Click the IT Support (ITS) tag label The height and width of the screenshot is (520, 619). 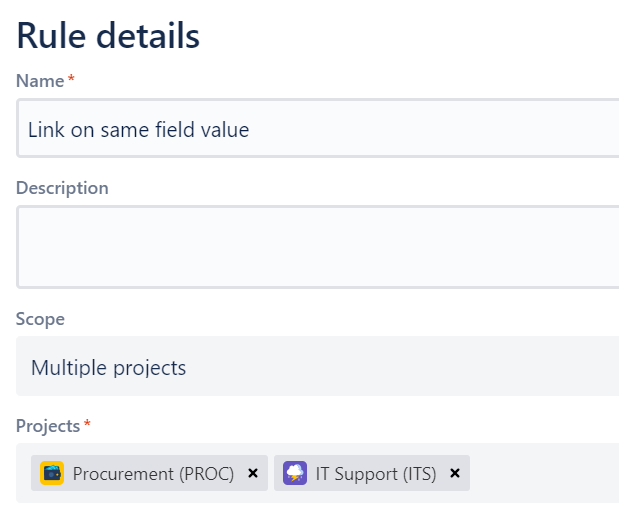click(x=376, y=474)
